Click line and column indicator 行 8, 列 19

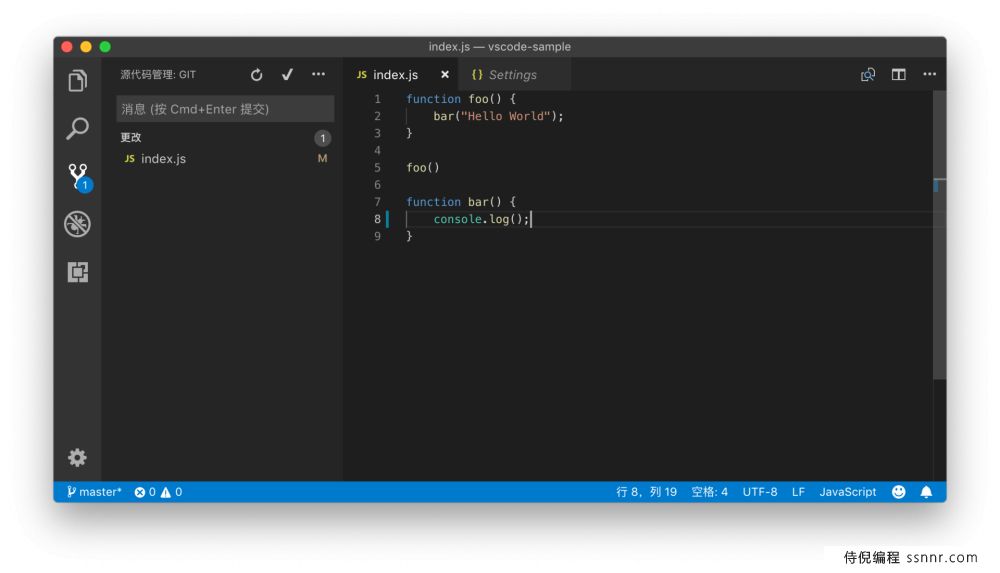(x=646, y=492)
